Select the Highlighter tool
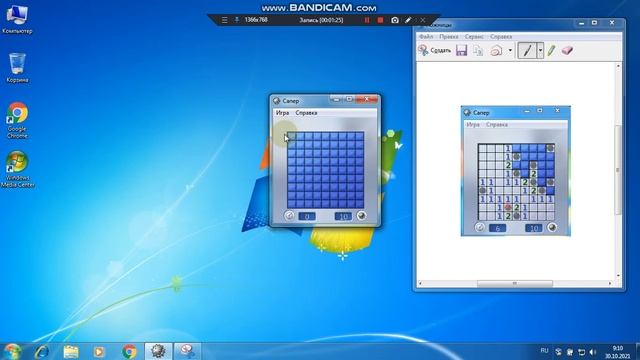This screenshot has width=640, height=360. pos(551,51)
